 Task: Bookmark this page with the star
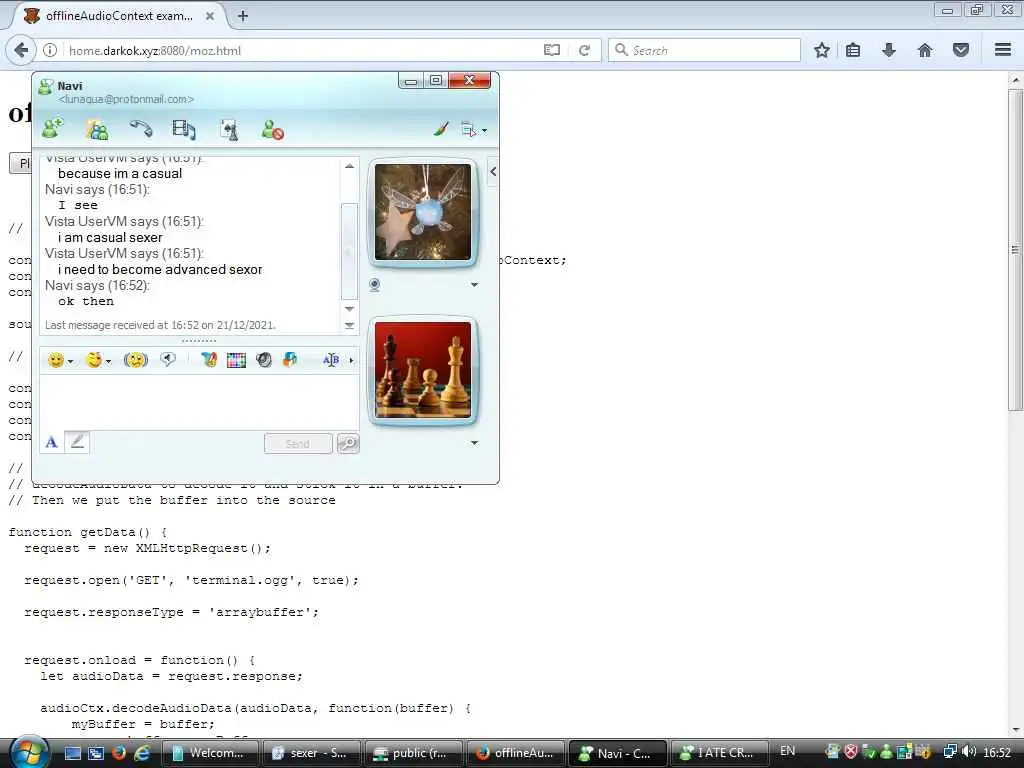click(822, 50)
